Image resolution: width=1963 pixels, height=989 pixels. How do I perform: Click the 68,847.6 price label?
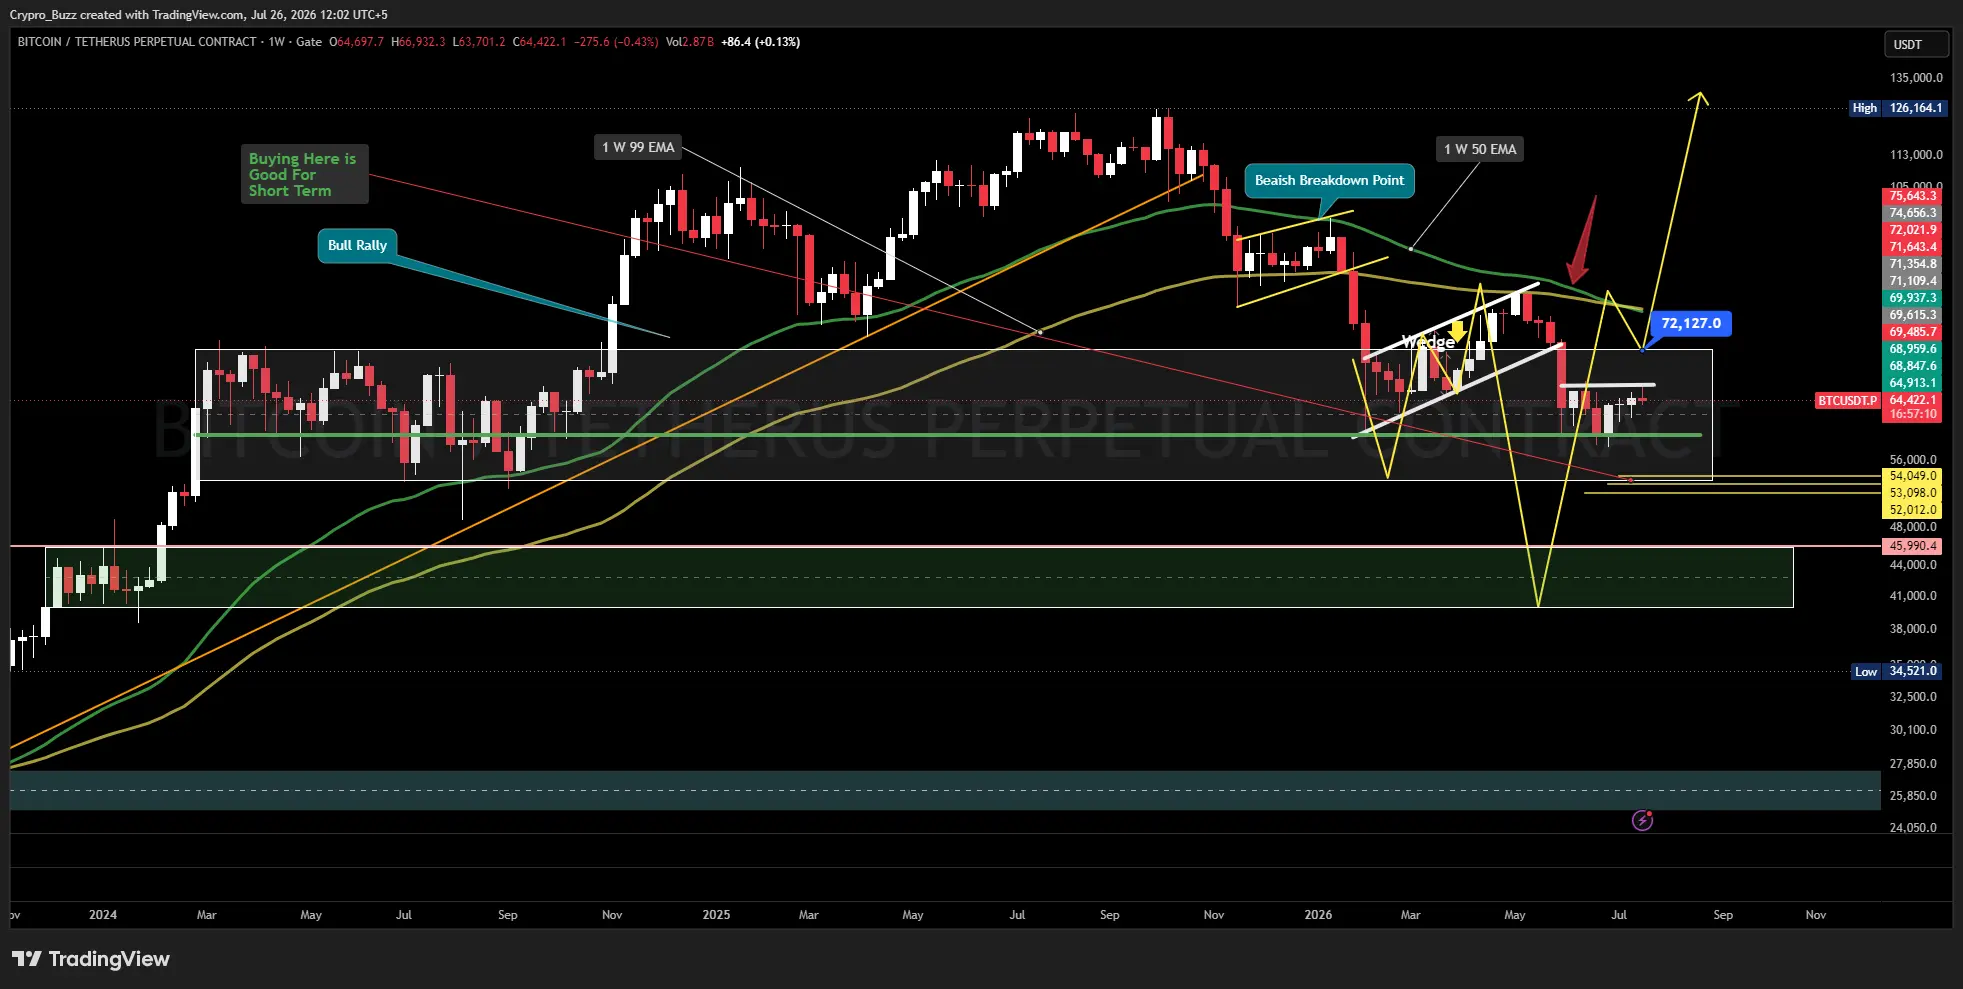tap(1912, 366)
